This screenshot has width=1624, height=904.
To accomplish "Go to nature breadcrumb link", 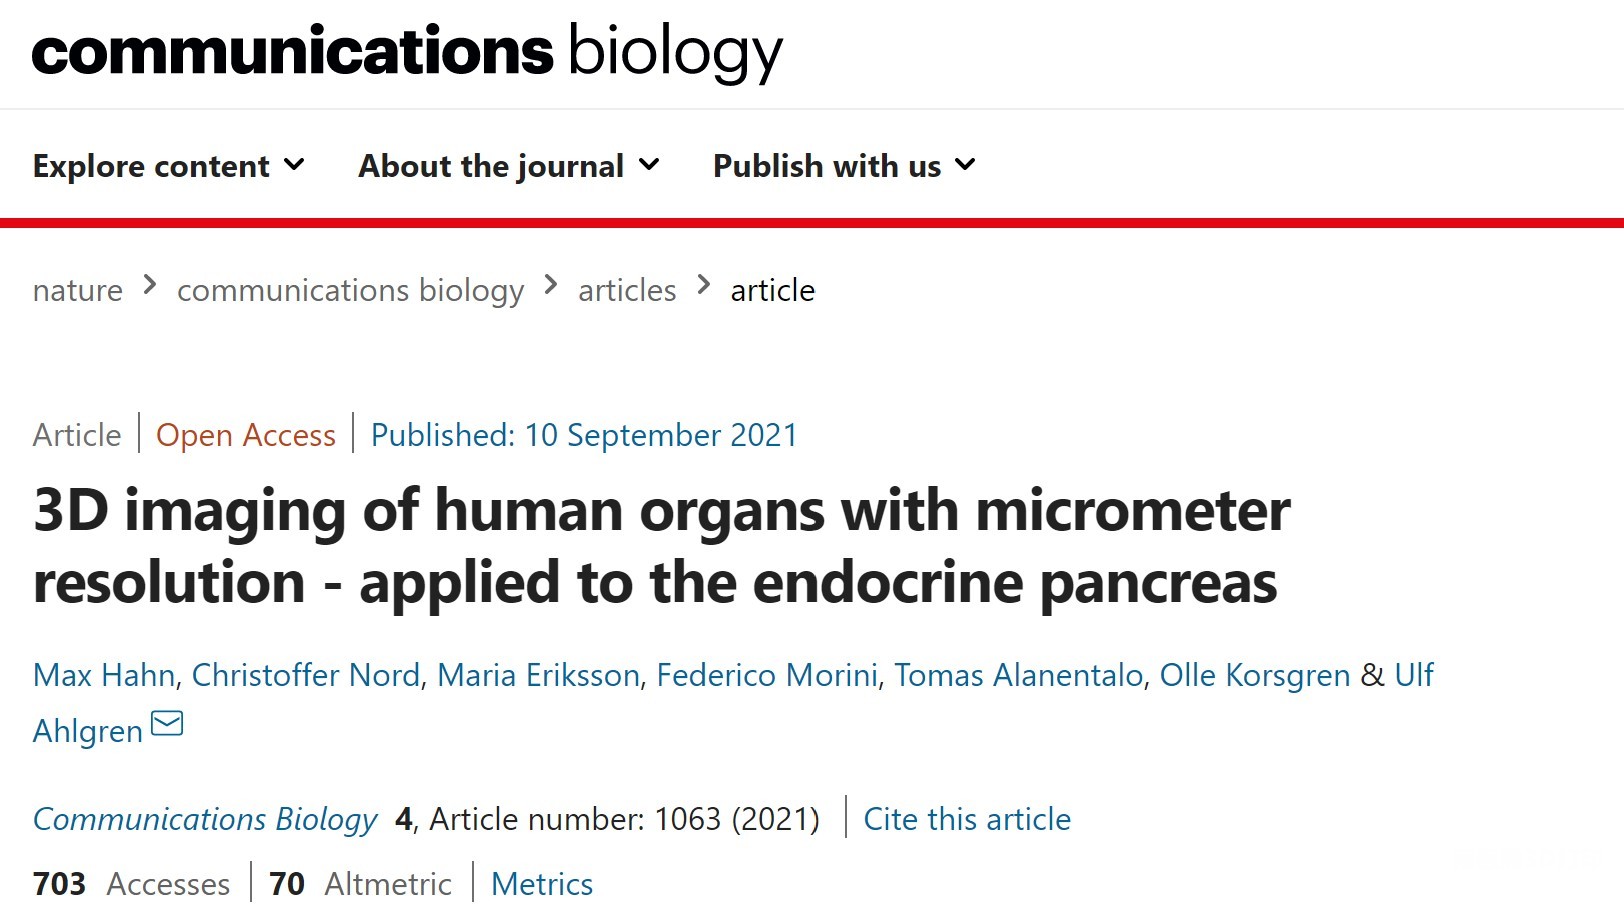I will pyautogui.click(x=77, y=290).
